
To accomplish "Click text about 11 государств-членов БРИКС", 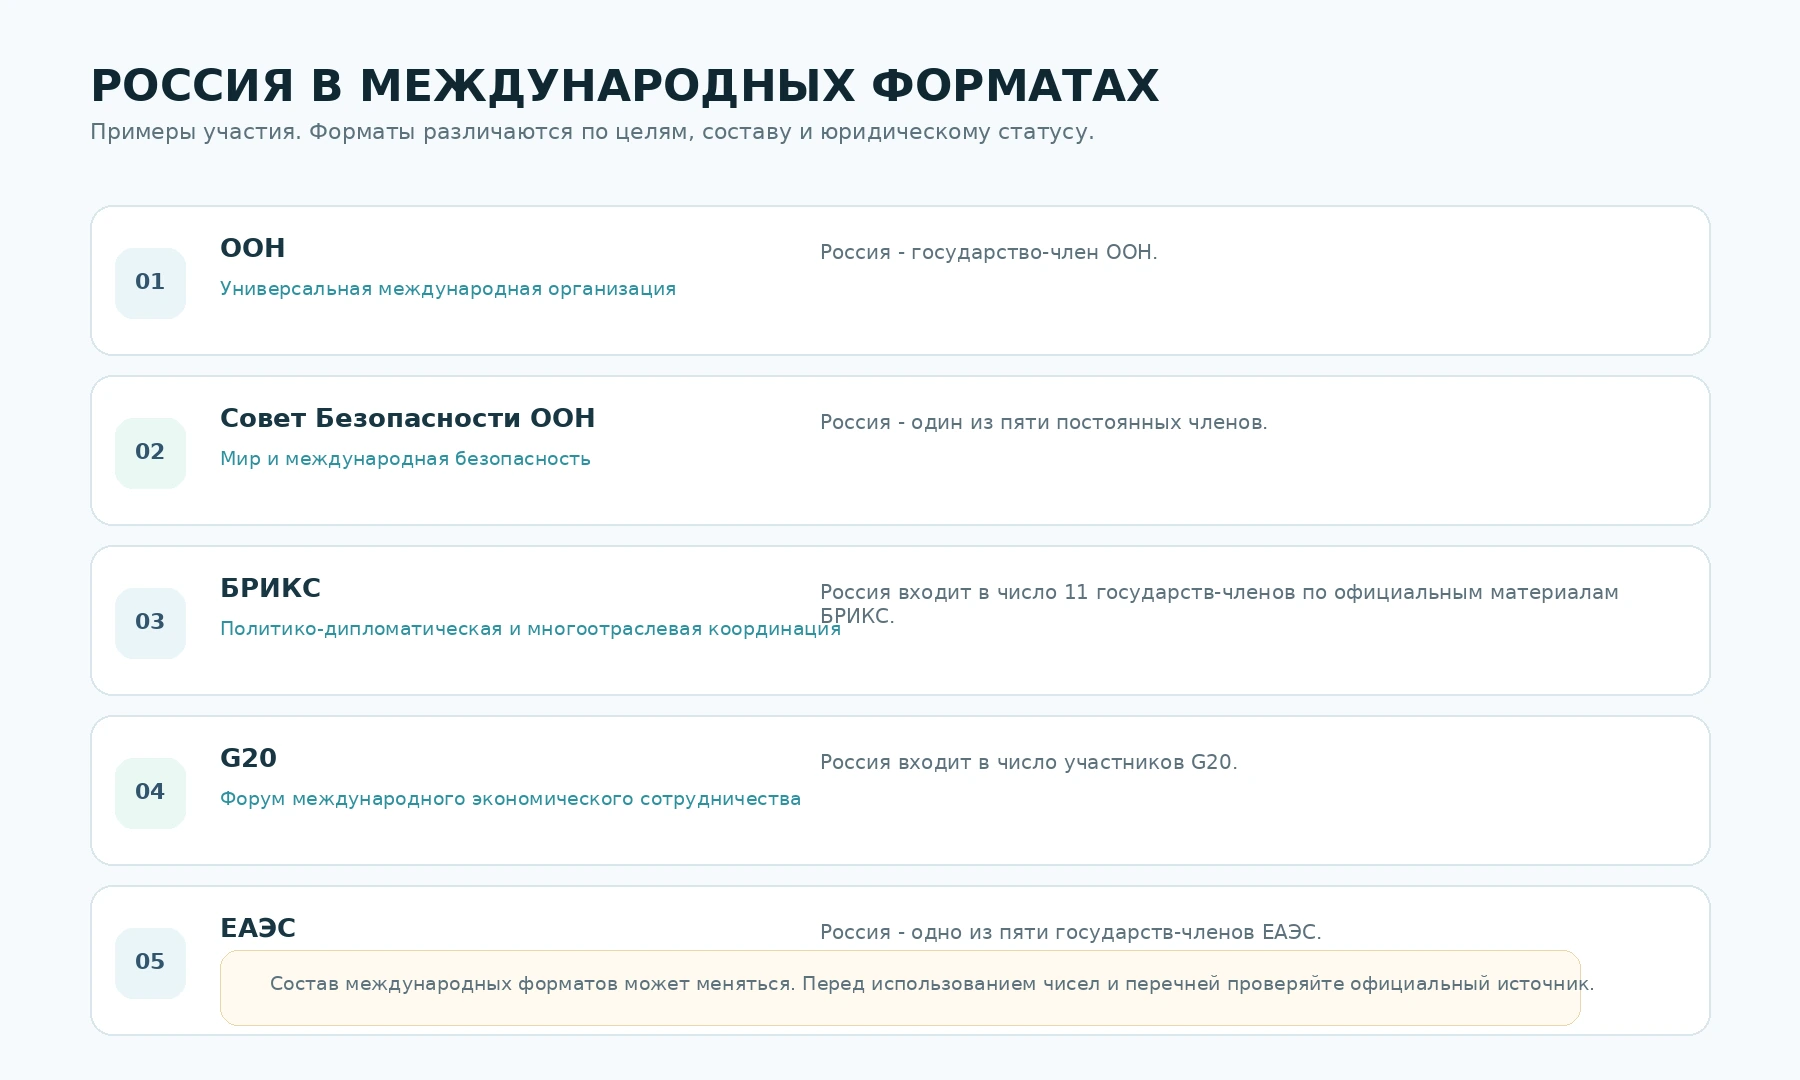I will pos(1219,604).
